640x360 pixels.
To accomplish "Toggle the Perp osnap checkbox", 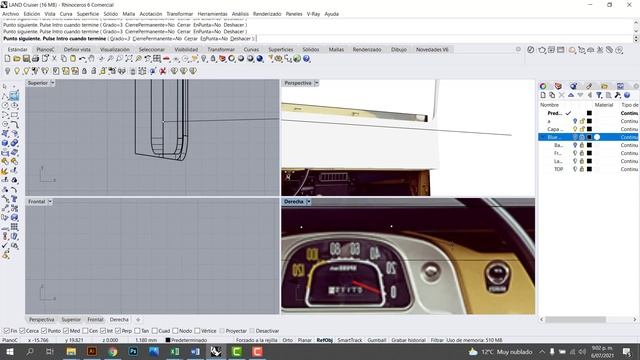I will point(118,331).
